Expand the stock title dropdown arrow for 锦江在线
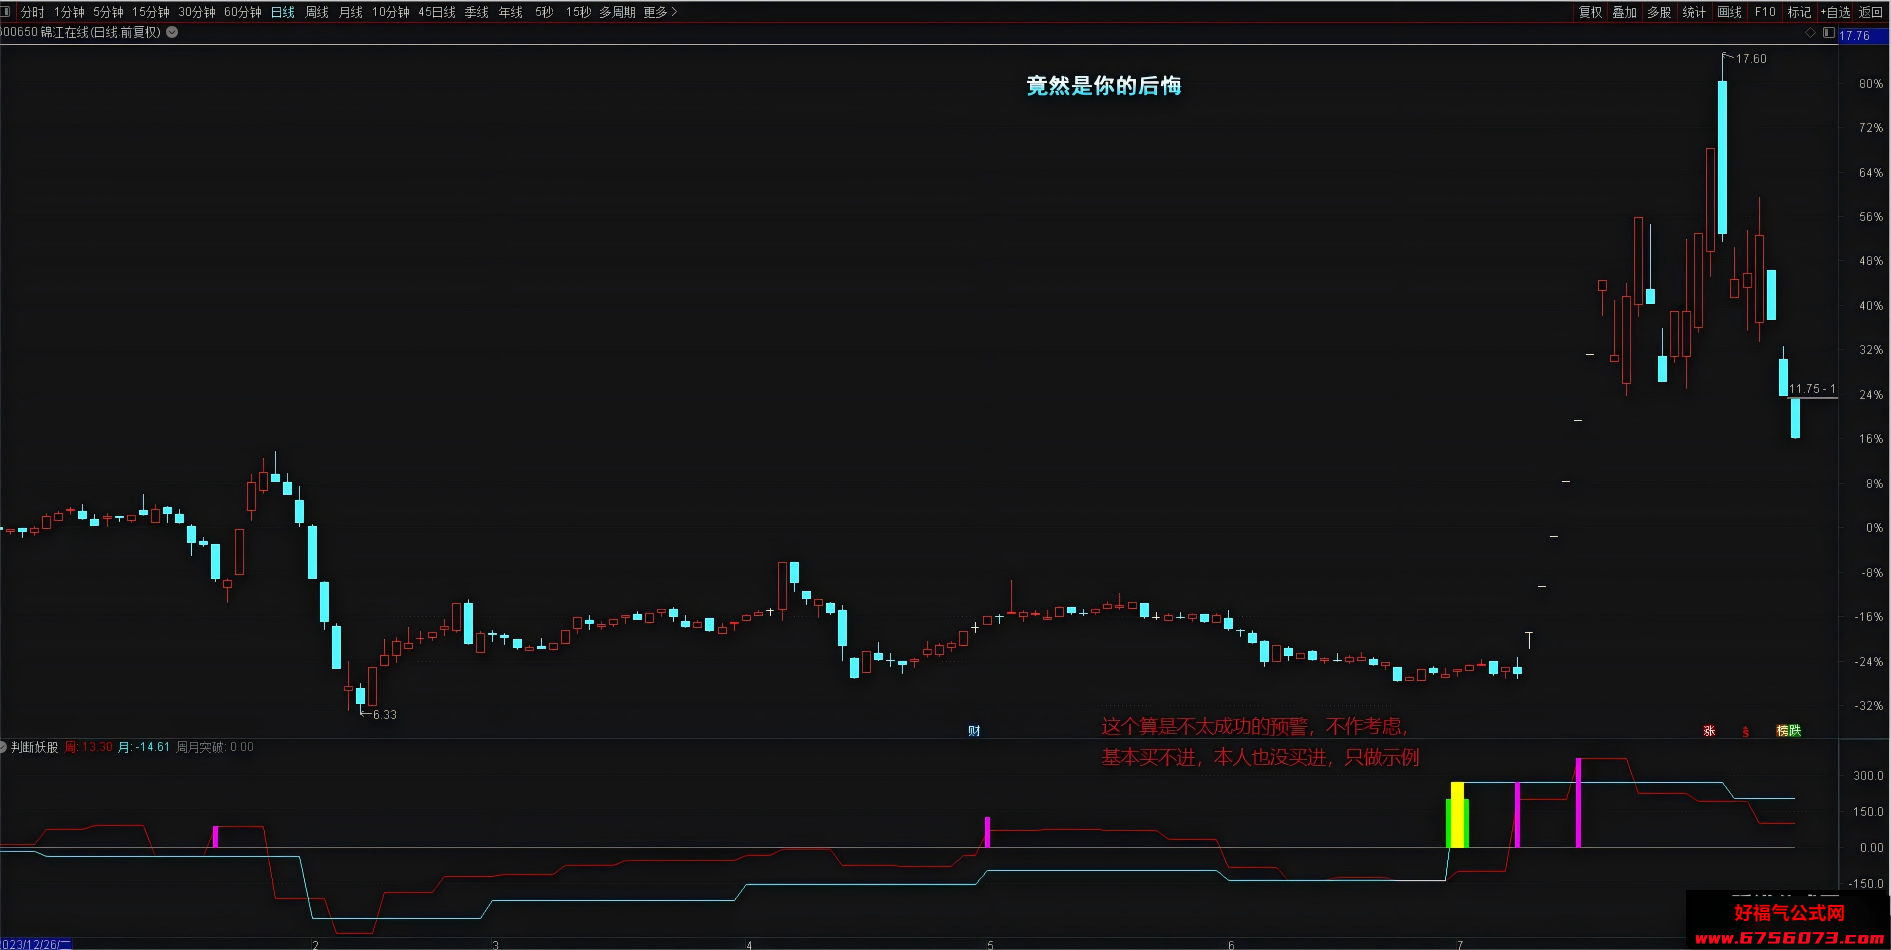The height and width of the screenshot is (950, 1891). coord(172,32)
